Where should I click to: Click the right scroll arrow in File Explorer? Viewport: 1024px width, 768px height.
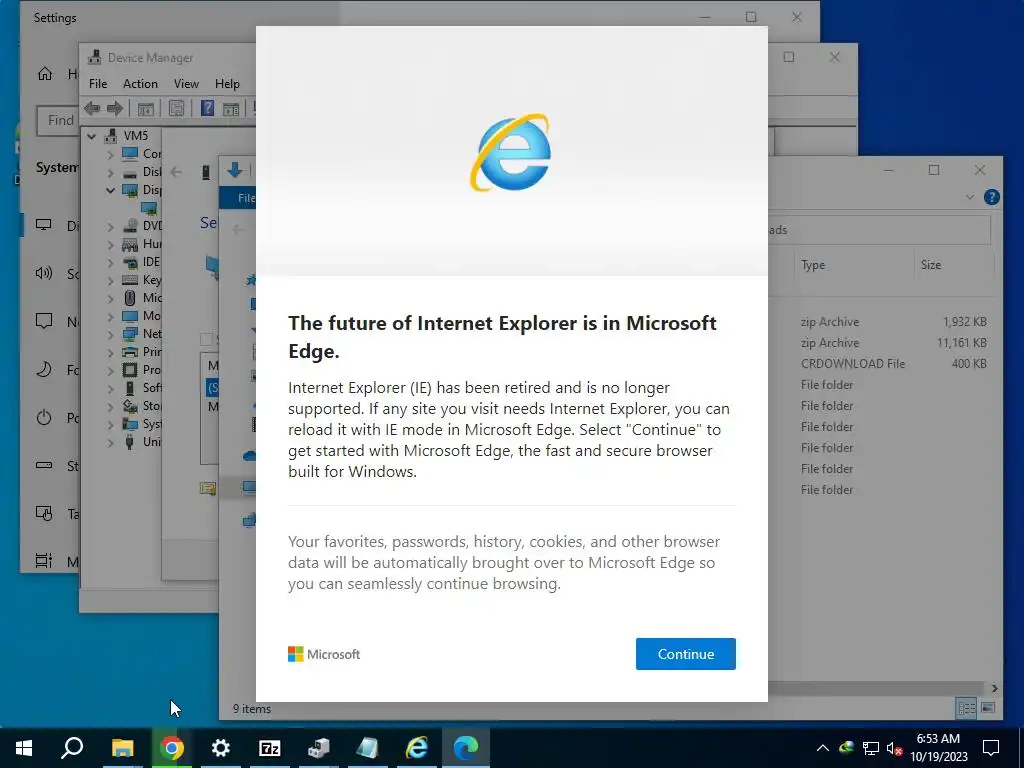point(994,688)
